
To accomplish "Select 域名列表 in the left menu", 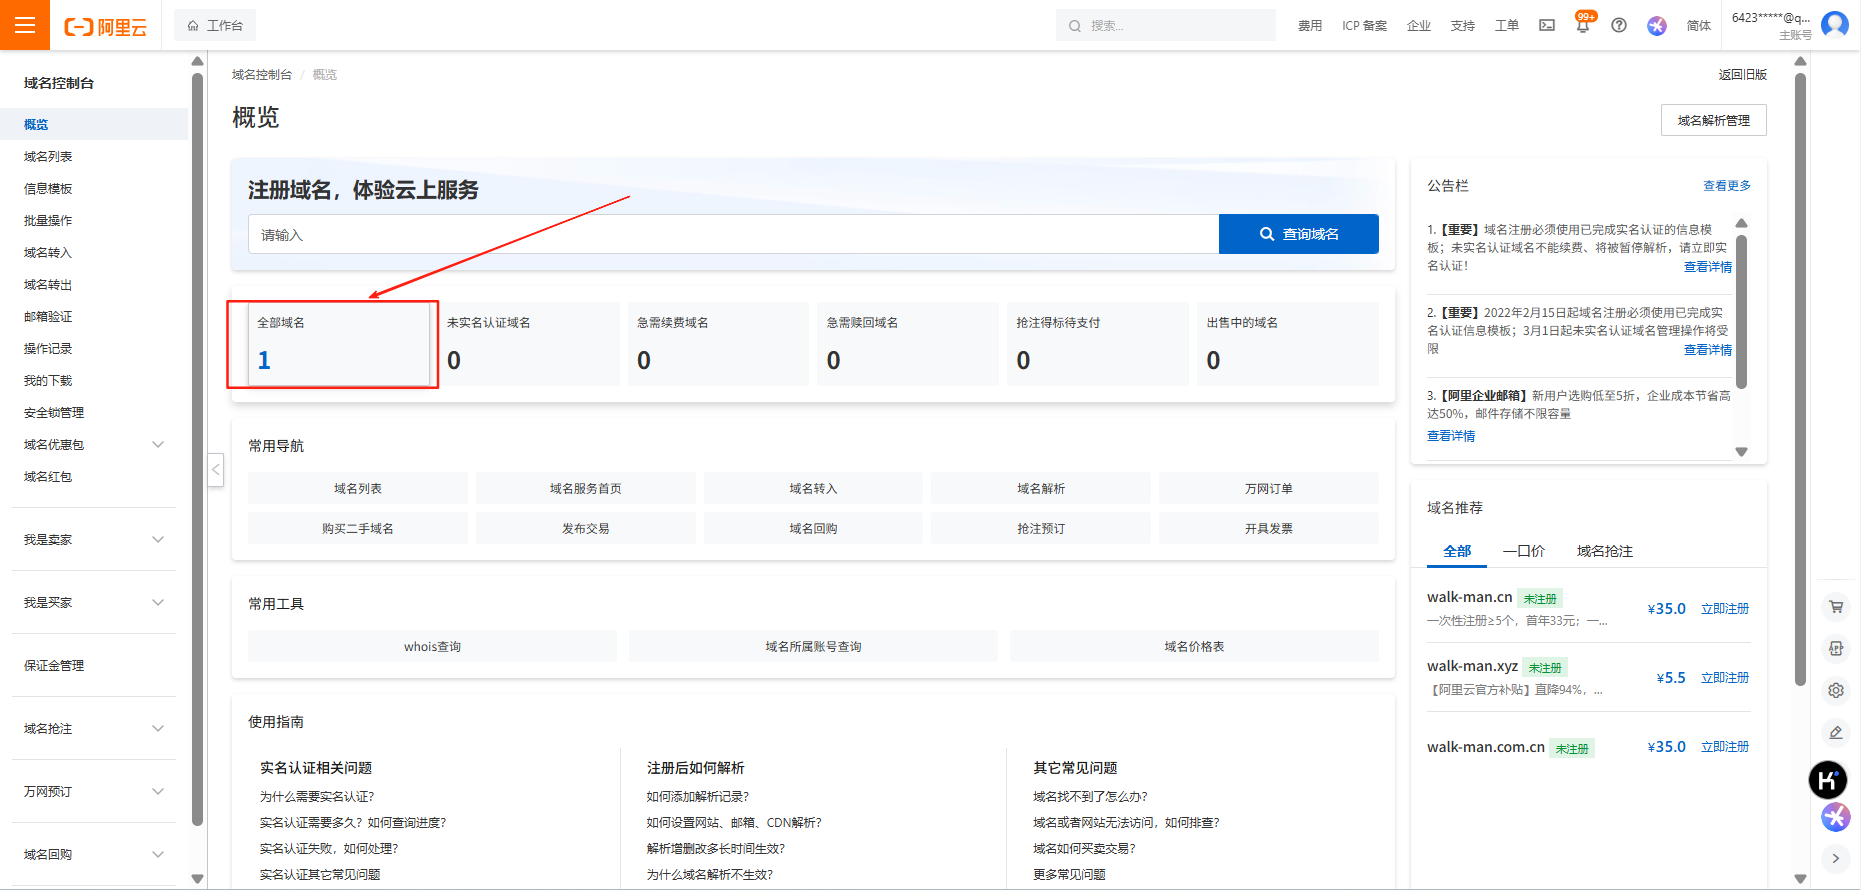I will pos(48,157).
